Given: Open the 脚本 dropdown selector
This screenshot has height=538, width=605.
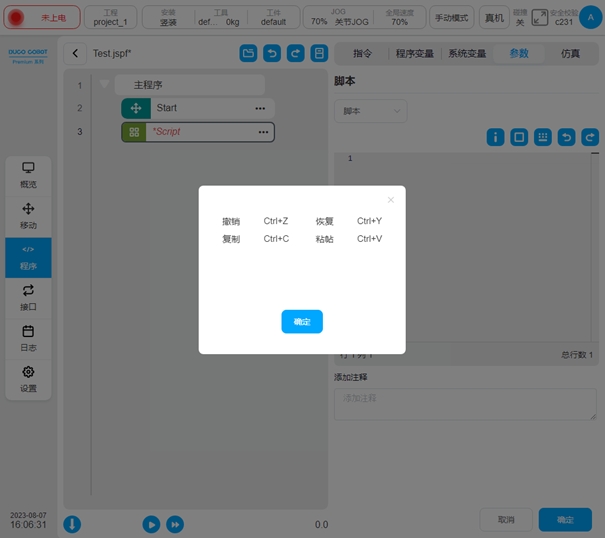Looking at the screenshot, I should coord(370,111).
